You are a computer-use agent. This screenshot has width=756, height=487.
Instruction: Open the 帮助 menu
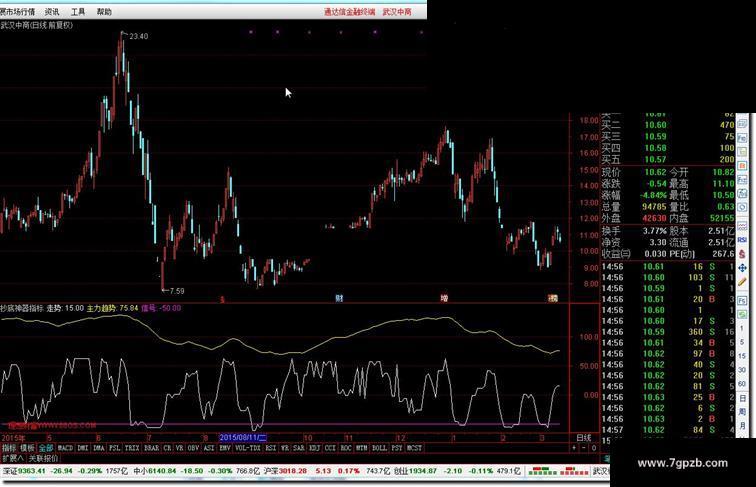tap(104, 12)
